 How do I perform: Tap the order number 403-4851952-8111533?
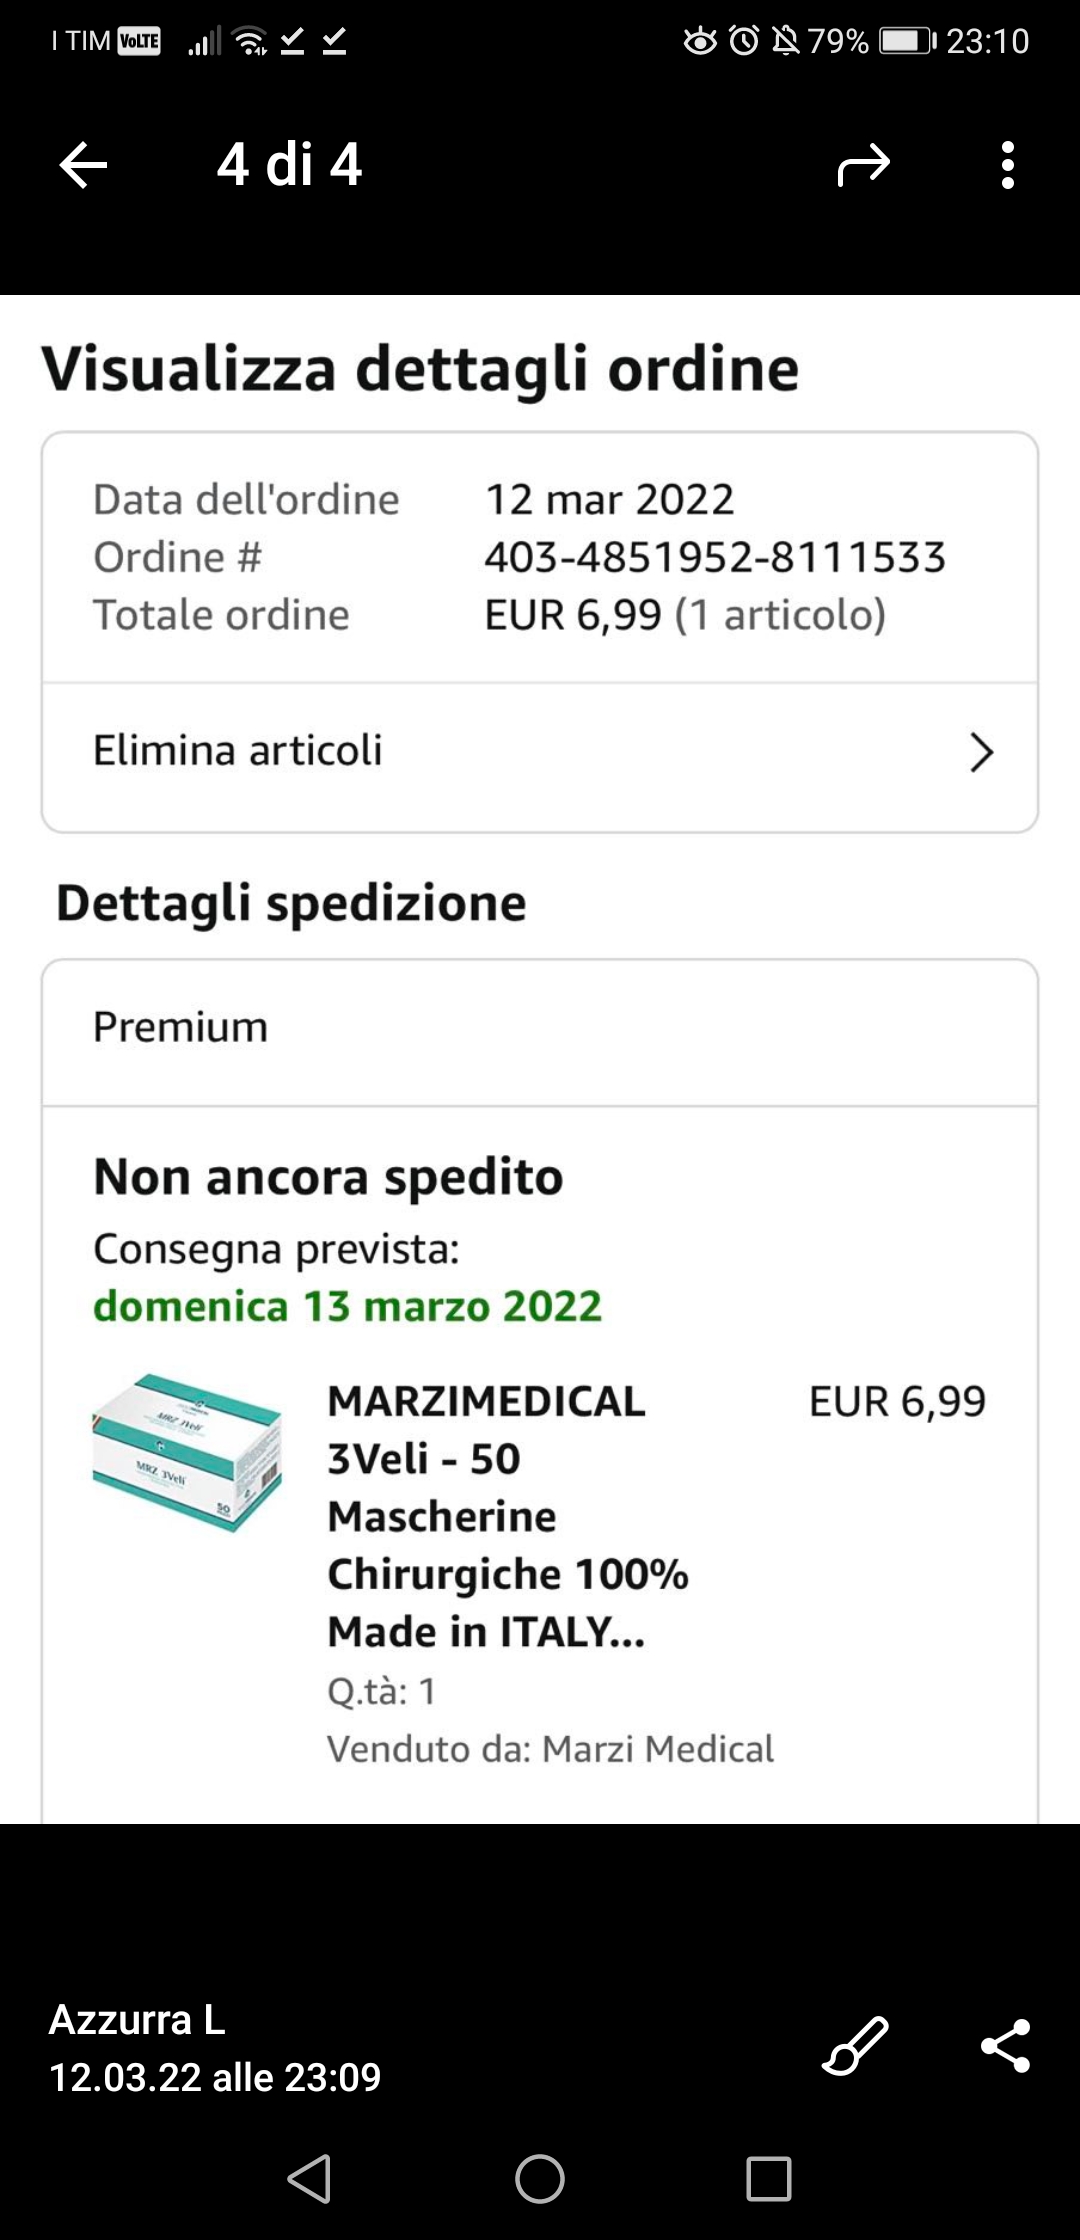(714, 557)
